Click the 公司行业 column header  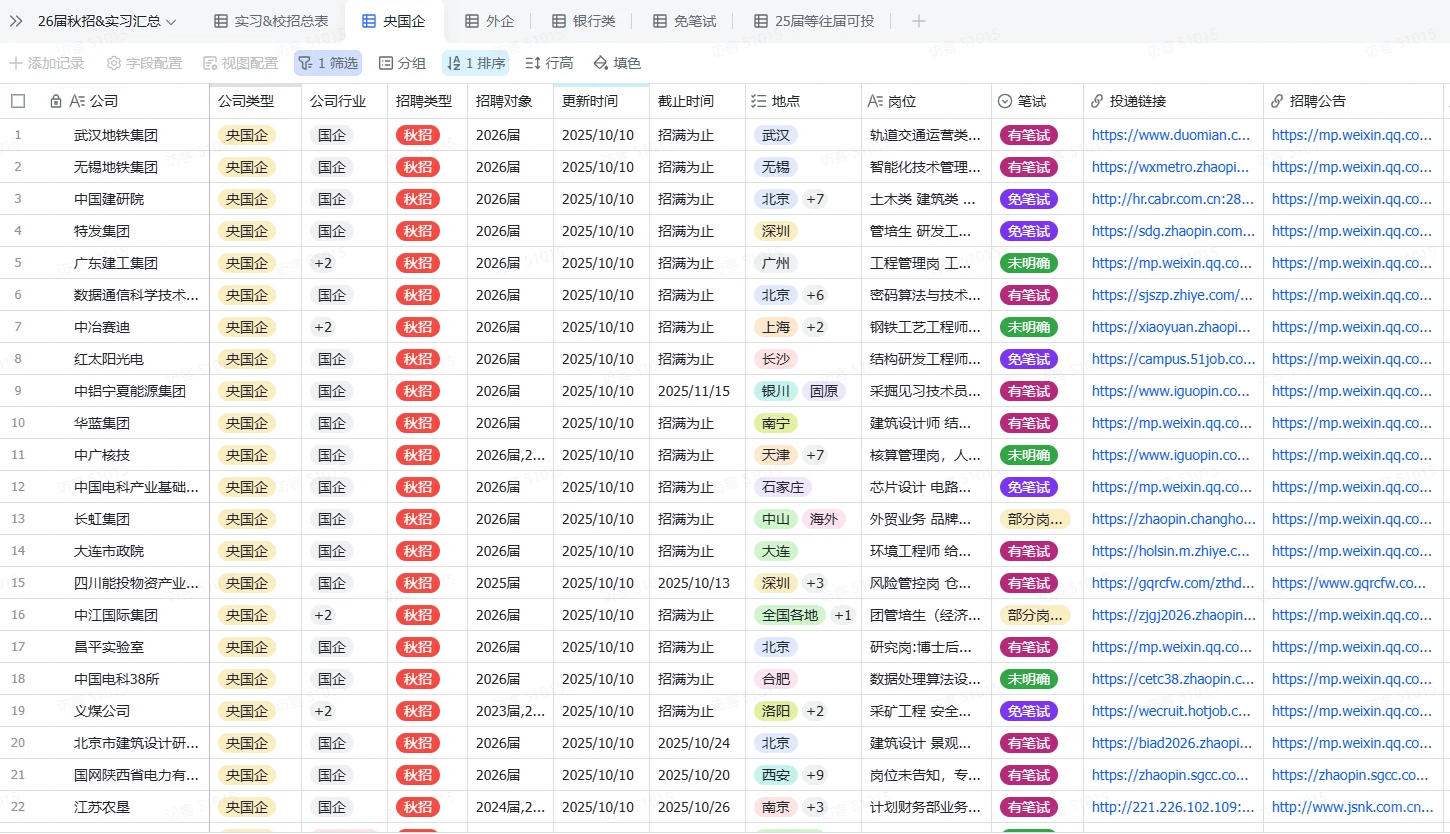click(344, 101)
